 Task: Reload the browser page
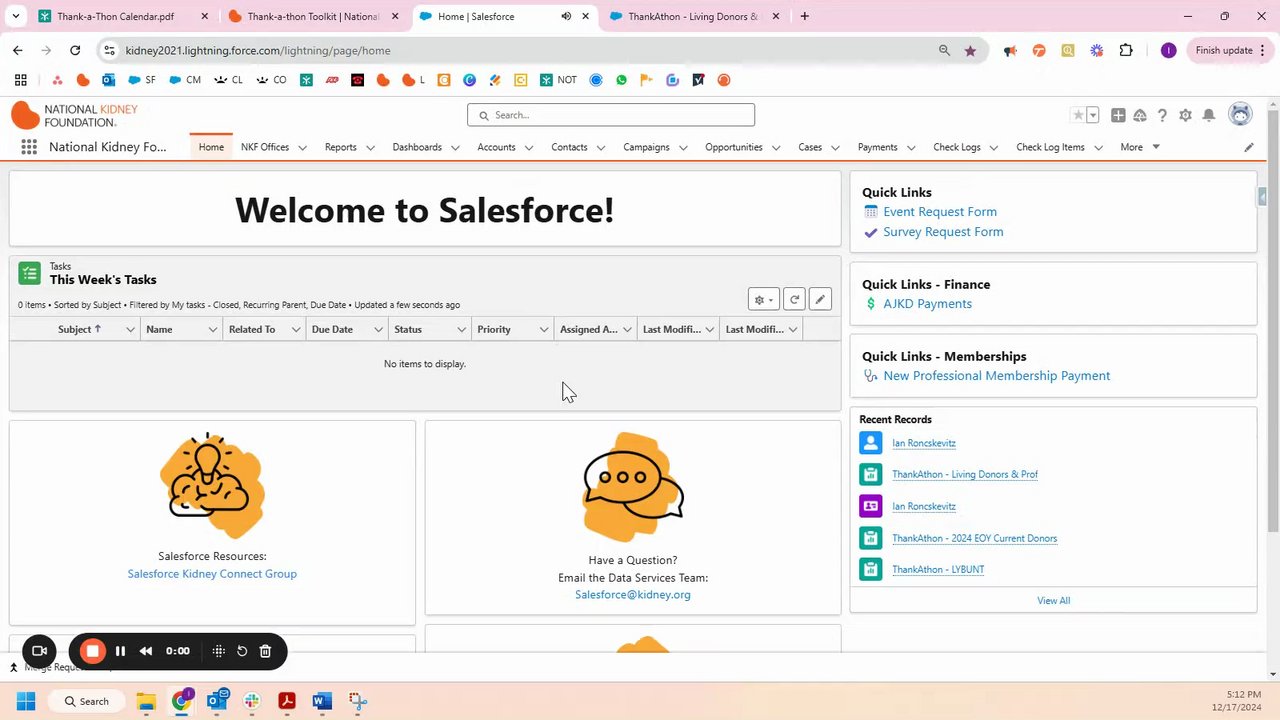pyautogui.click(x=75, y=50)
